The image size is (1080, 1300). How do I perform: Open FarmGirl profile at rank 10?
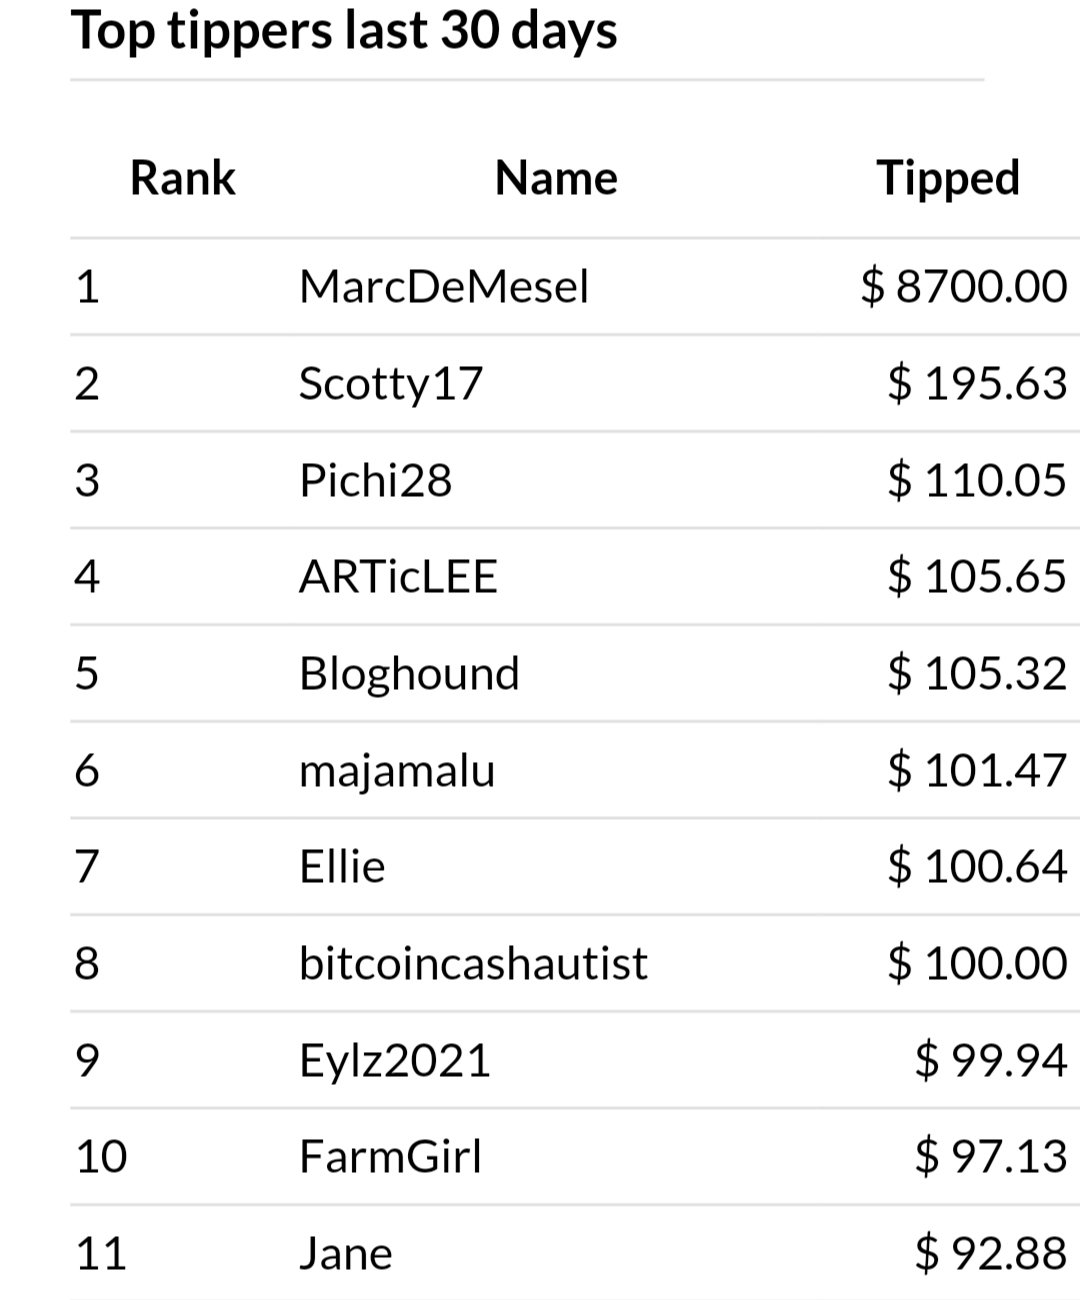click(390, 1157)
